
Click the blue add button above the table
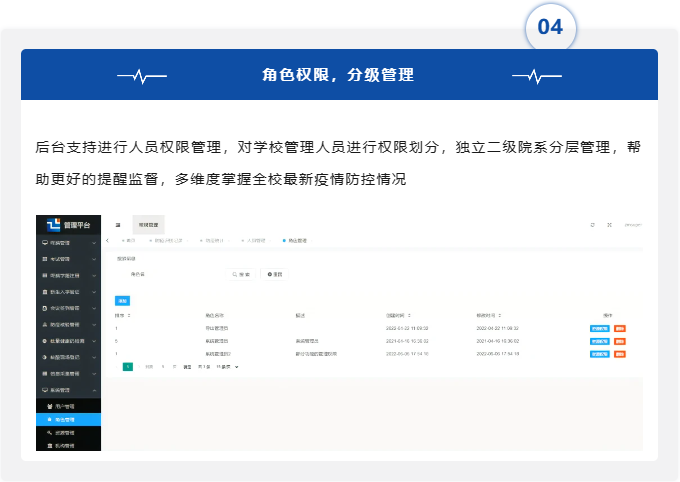tap(123, 299)
